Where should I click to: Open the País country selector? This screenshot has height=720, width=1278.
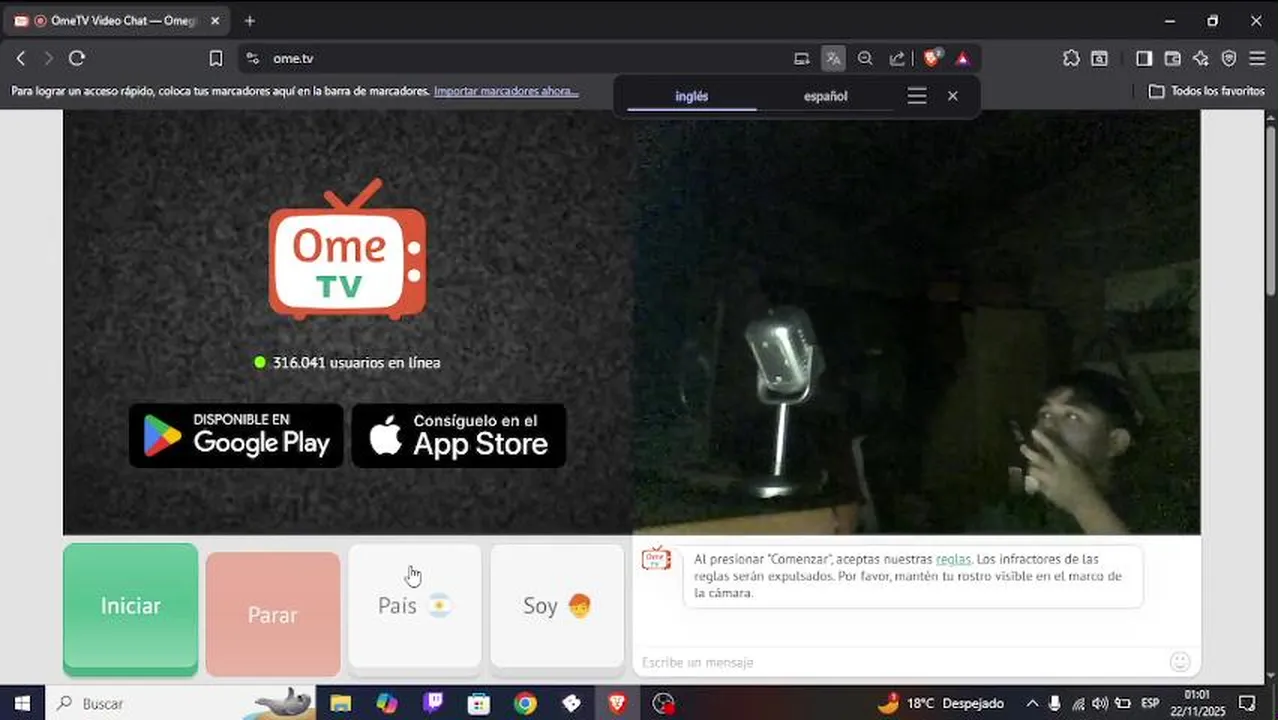coord(415,606)
